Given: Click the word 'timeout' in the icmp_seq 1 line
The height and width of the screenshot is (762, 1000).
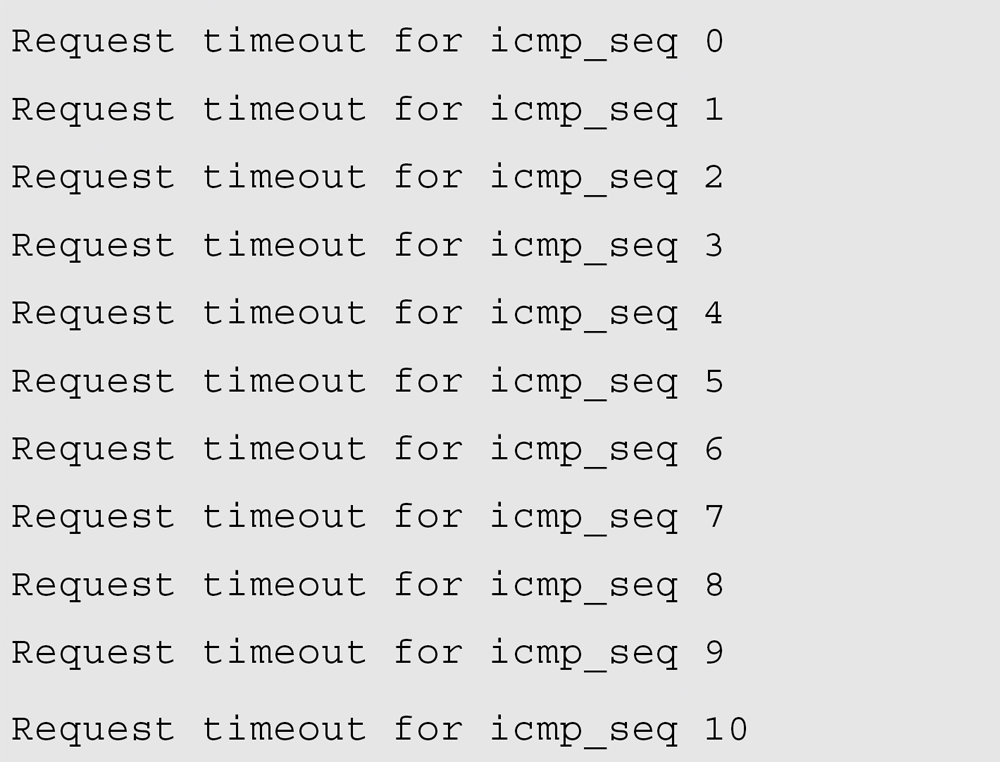Looking at the screenshot, I should pyautogui.click(x=284, y=108).
